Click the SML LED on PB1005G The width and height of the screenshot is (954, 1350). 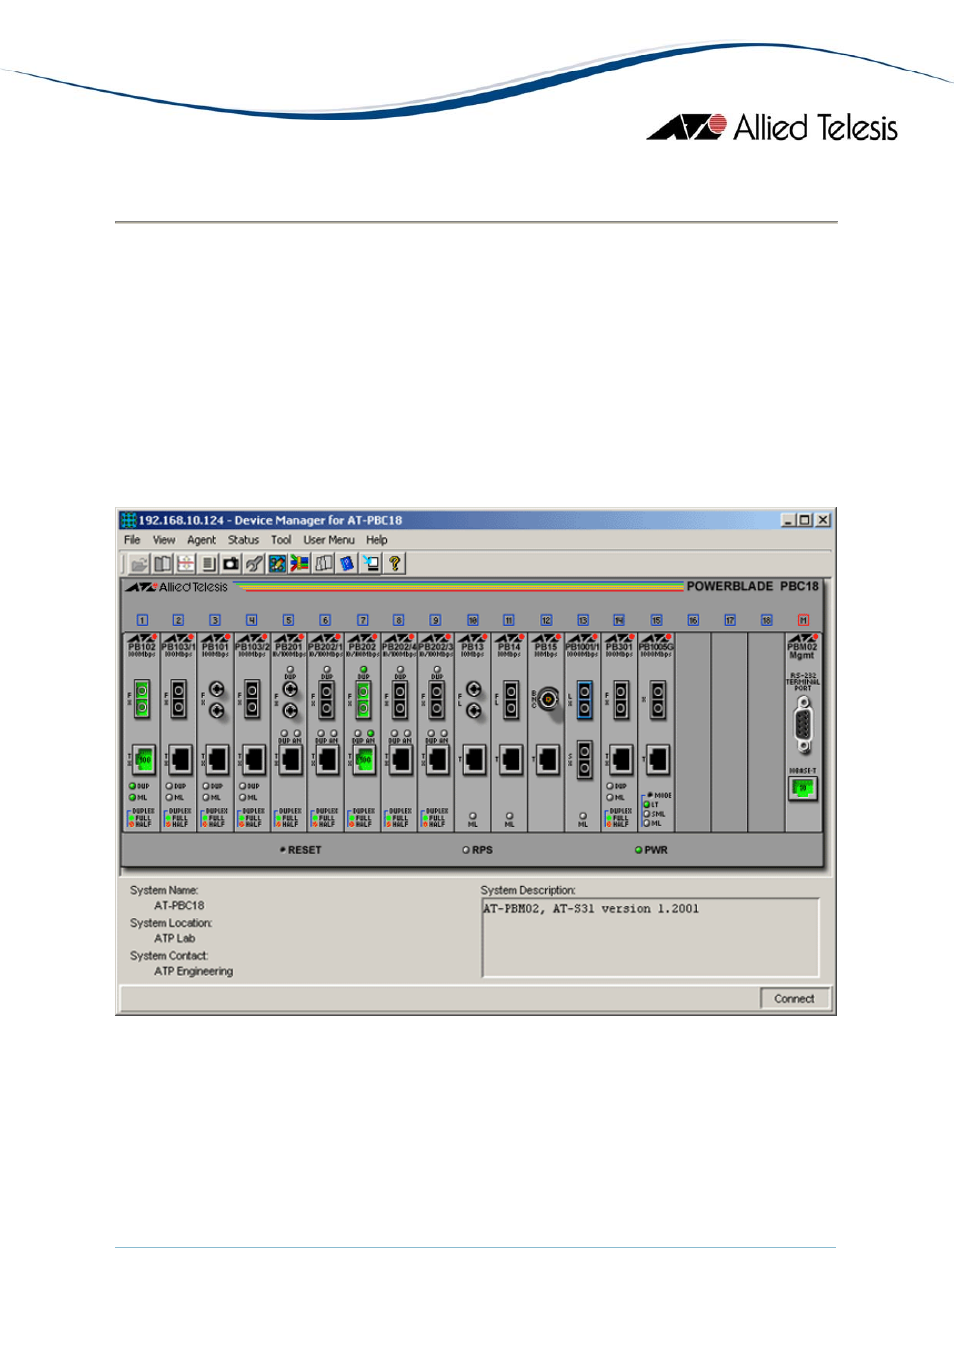coord(647,813)
